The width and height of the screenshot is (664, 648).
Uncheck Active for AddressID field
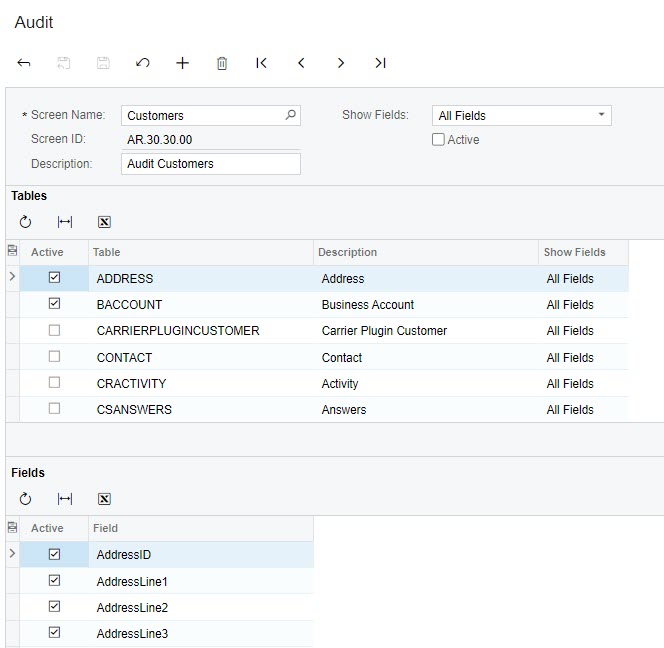[54, 554]
